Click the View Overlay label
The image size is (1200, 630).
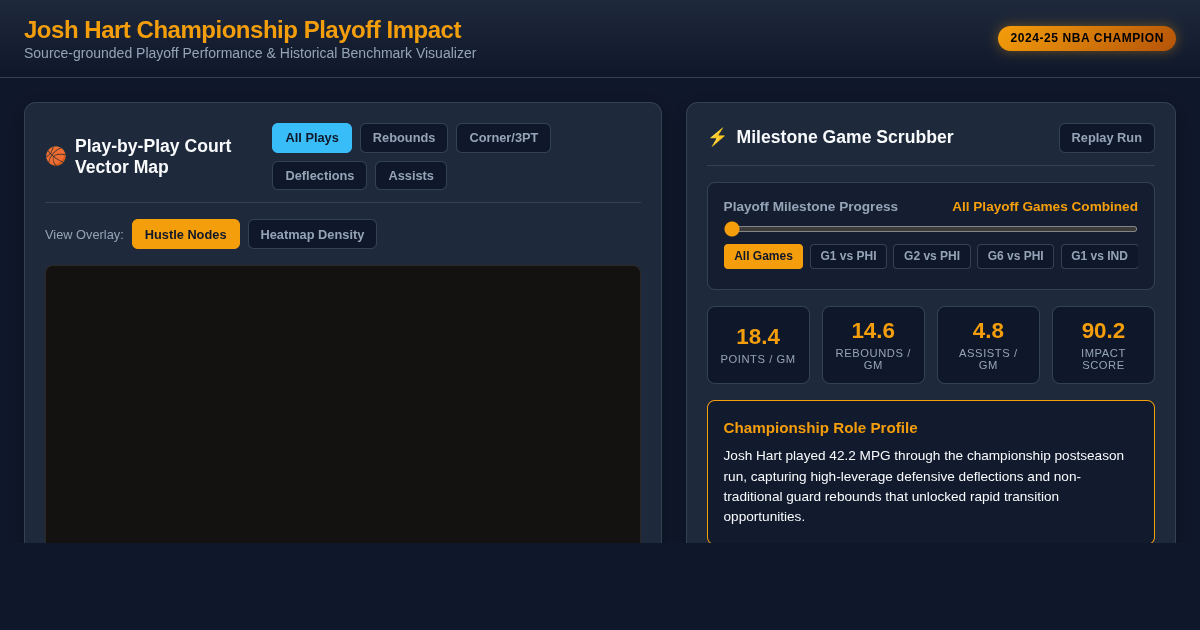pos(84,234)
